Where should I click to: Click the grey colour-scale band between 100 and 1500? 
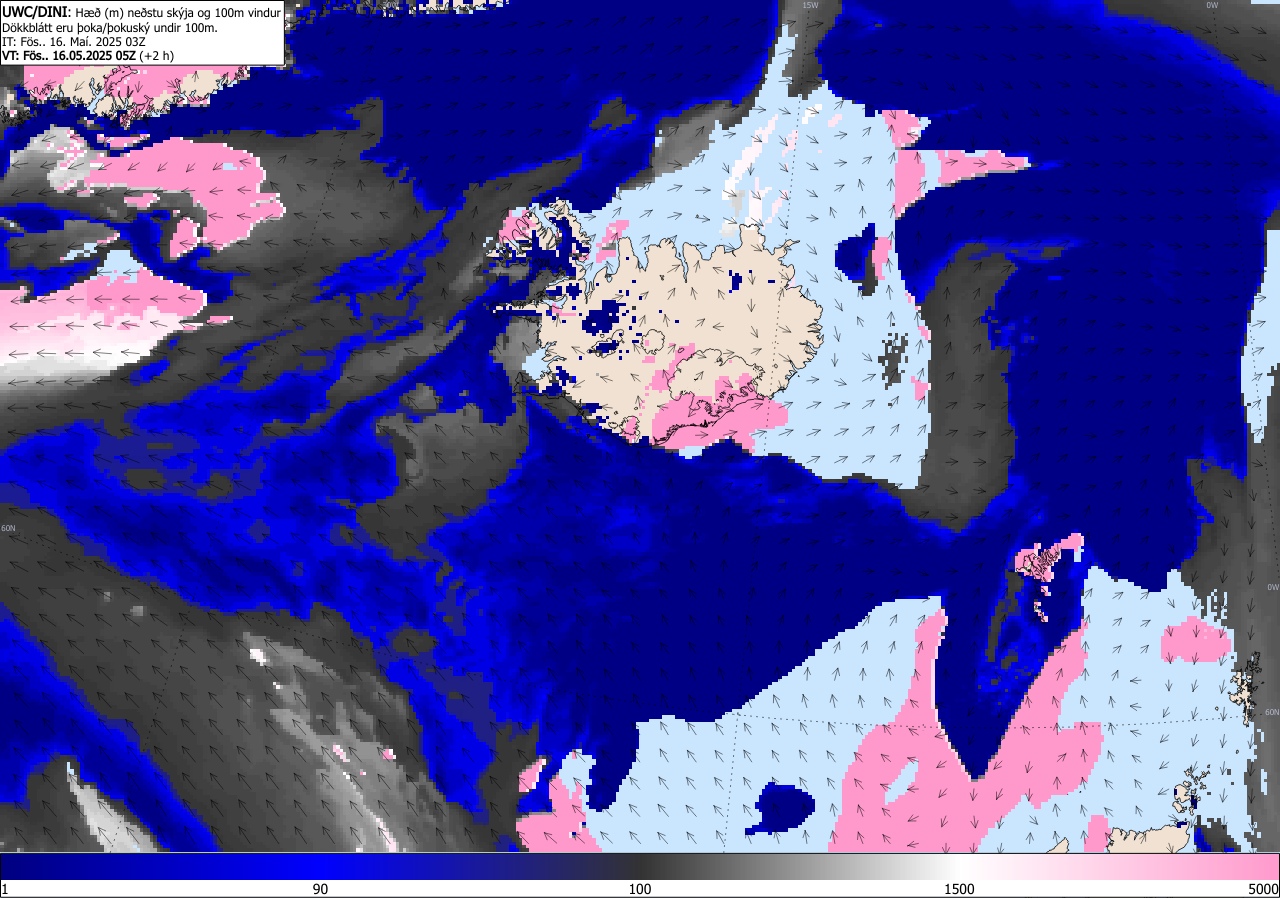click(800, 866)
